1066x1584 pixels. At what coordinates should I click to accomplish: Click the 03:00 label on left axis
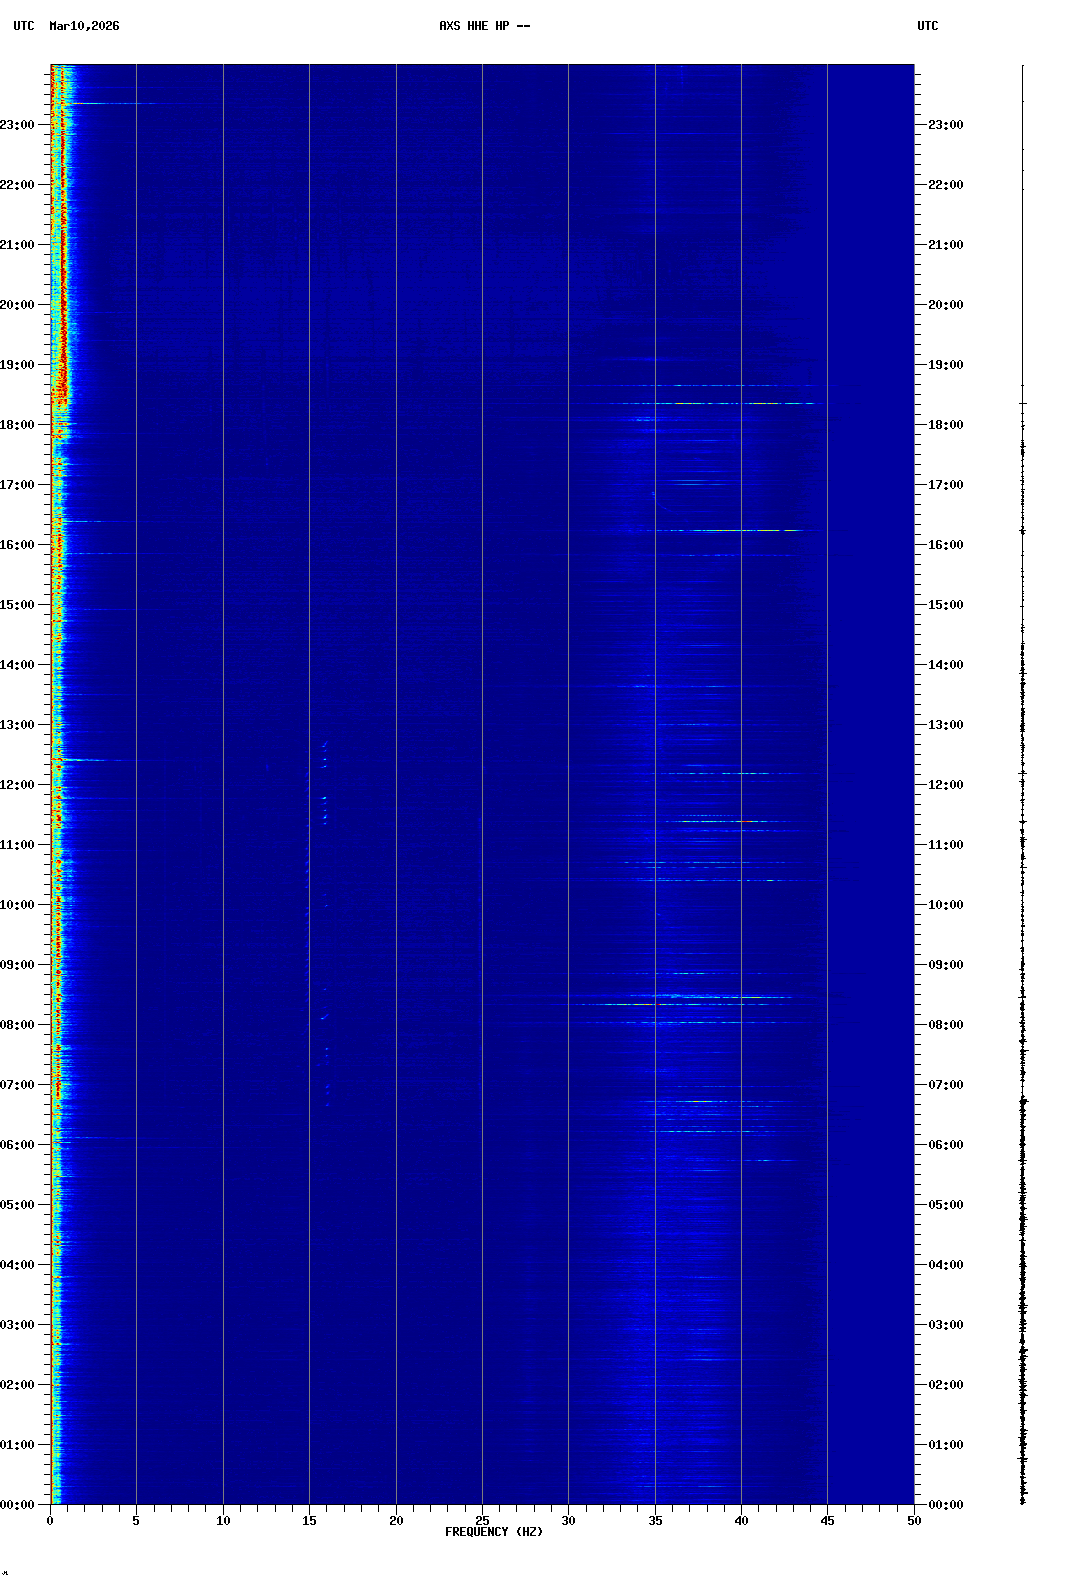click(19, 1325)
